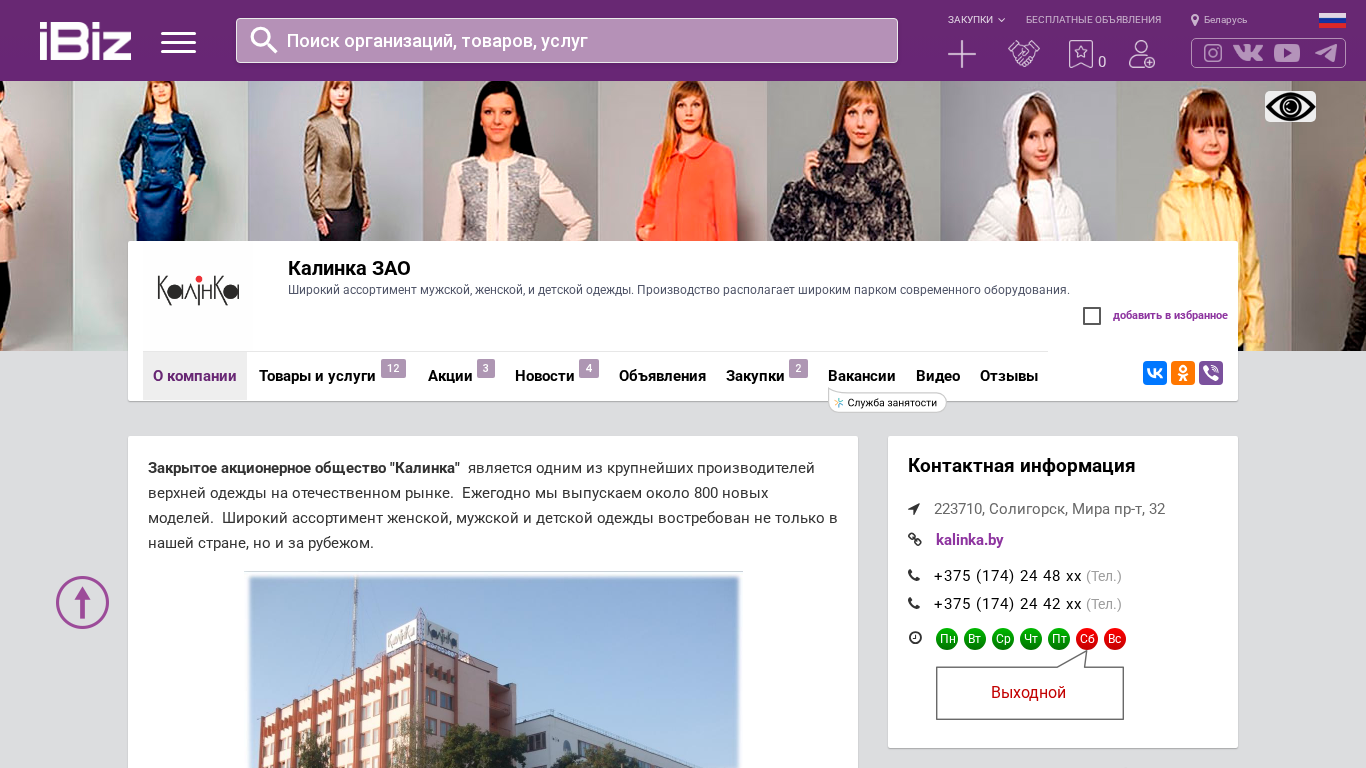Select Saturday 'Сб' schedule circle
Image resolution: width=1366 pixels, height=768 pixels.
coord(1087,639)
